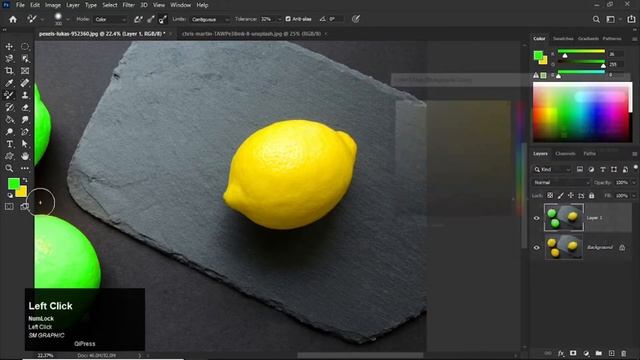Viewport: 640px width, 360px height.
Task: Enable Sampling: Once option
Action: click(151, 19)
